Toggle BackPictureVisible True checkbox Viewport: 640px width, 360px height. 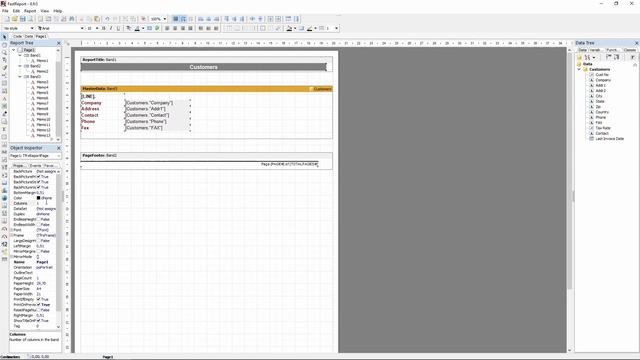pyautogui.click(x=38, y=187)
